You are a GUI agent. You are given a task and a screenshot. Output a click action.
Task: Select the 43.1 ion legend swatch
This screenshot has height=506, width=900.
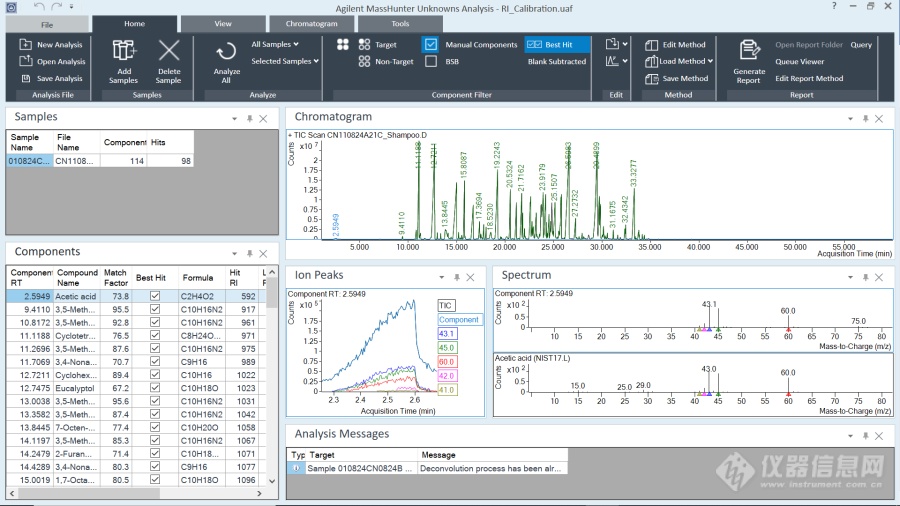tap(447, 333)
